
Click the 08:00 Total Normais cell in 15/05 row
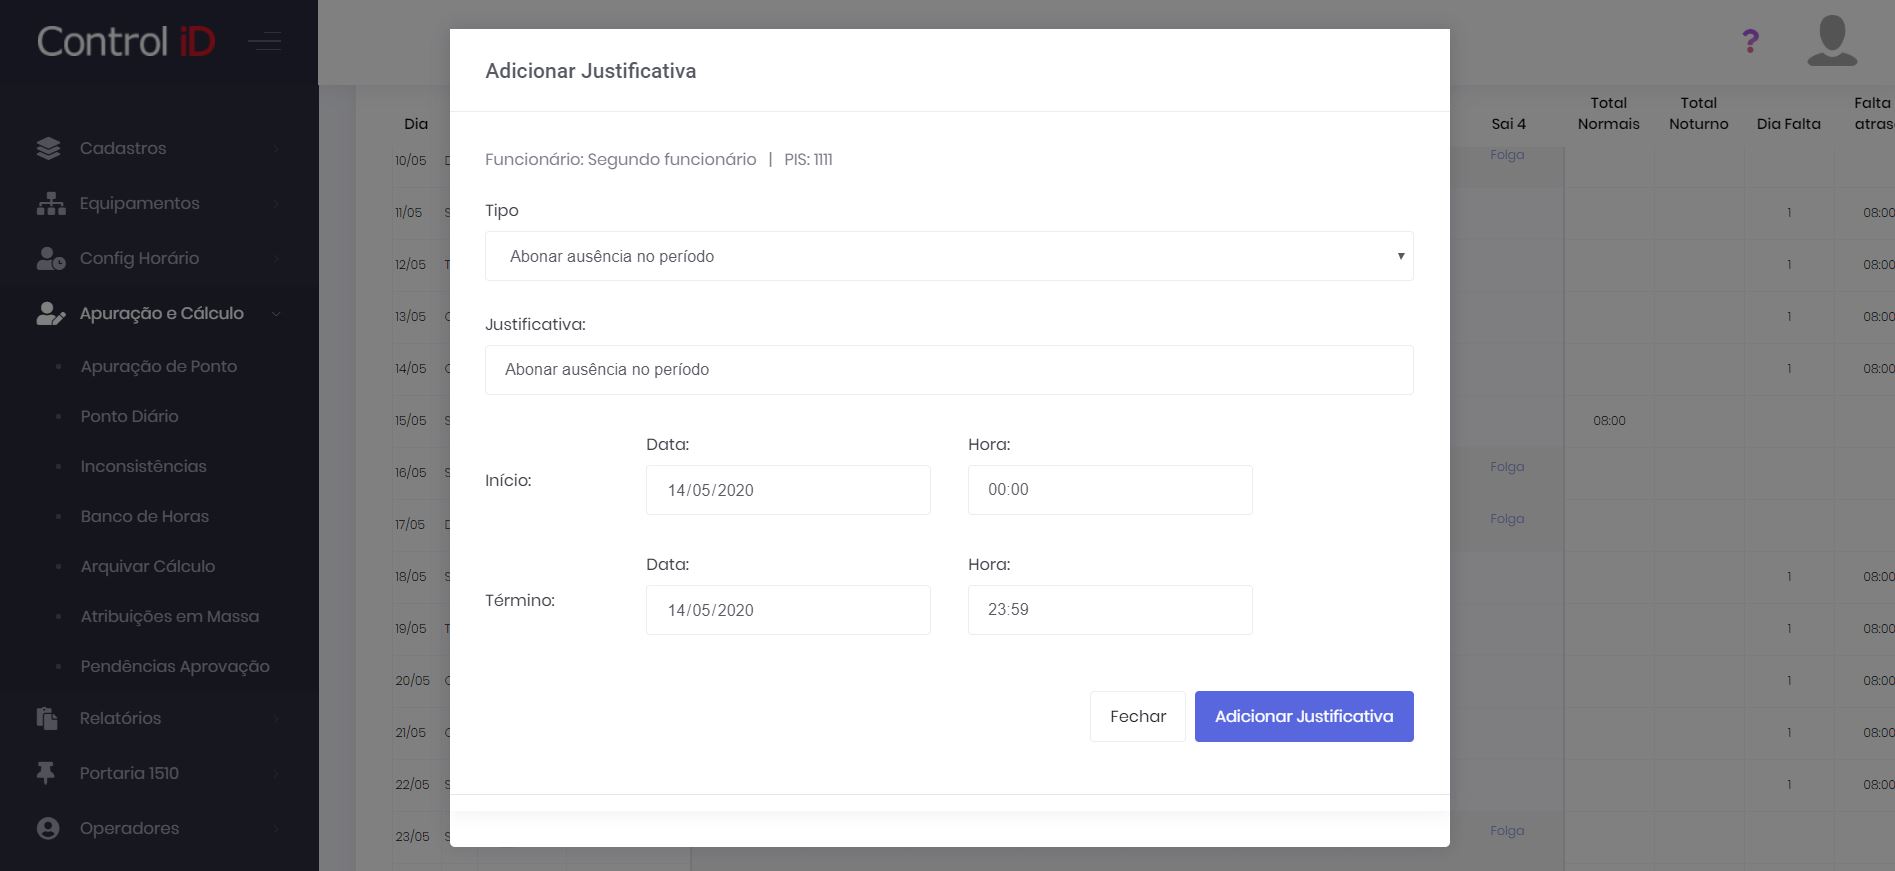[x=1609, y=421]
